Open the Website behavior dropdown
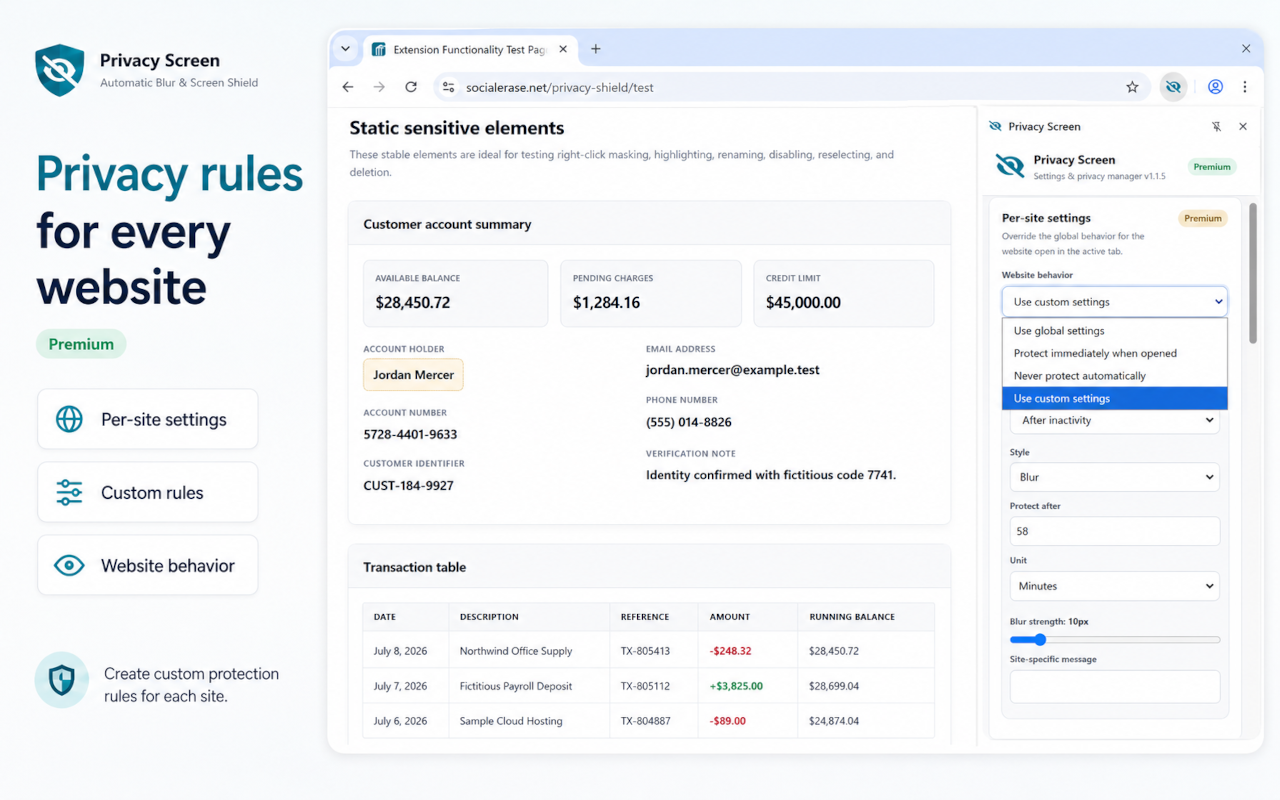This screenshot has width=1280, height=800. pos(1115,302)
